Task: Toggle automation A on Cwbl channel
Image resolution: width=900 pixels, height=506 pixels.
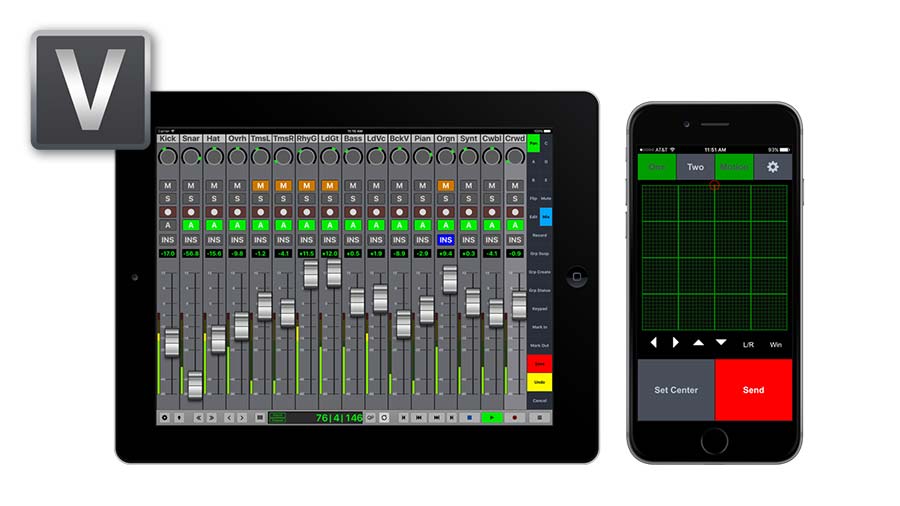Action: (x=491, y=225)
